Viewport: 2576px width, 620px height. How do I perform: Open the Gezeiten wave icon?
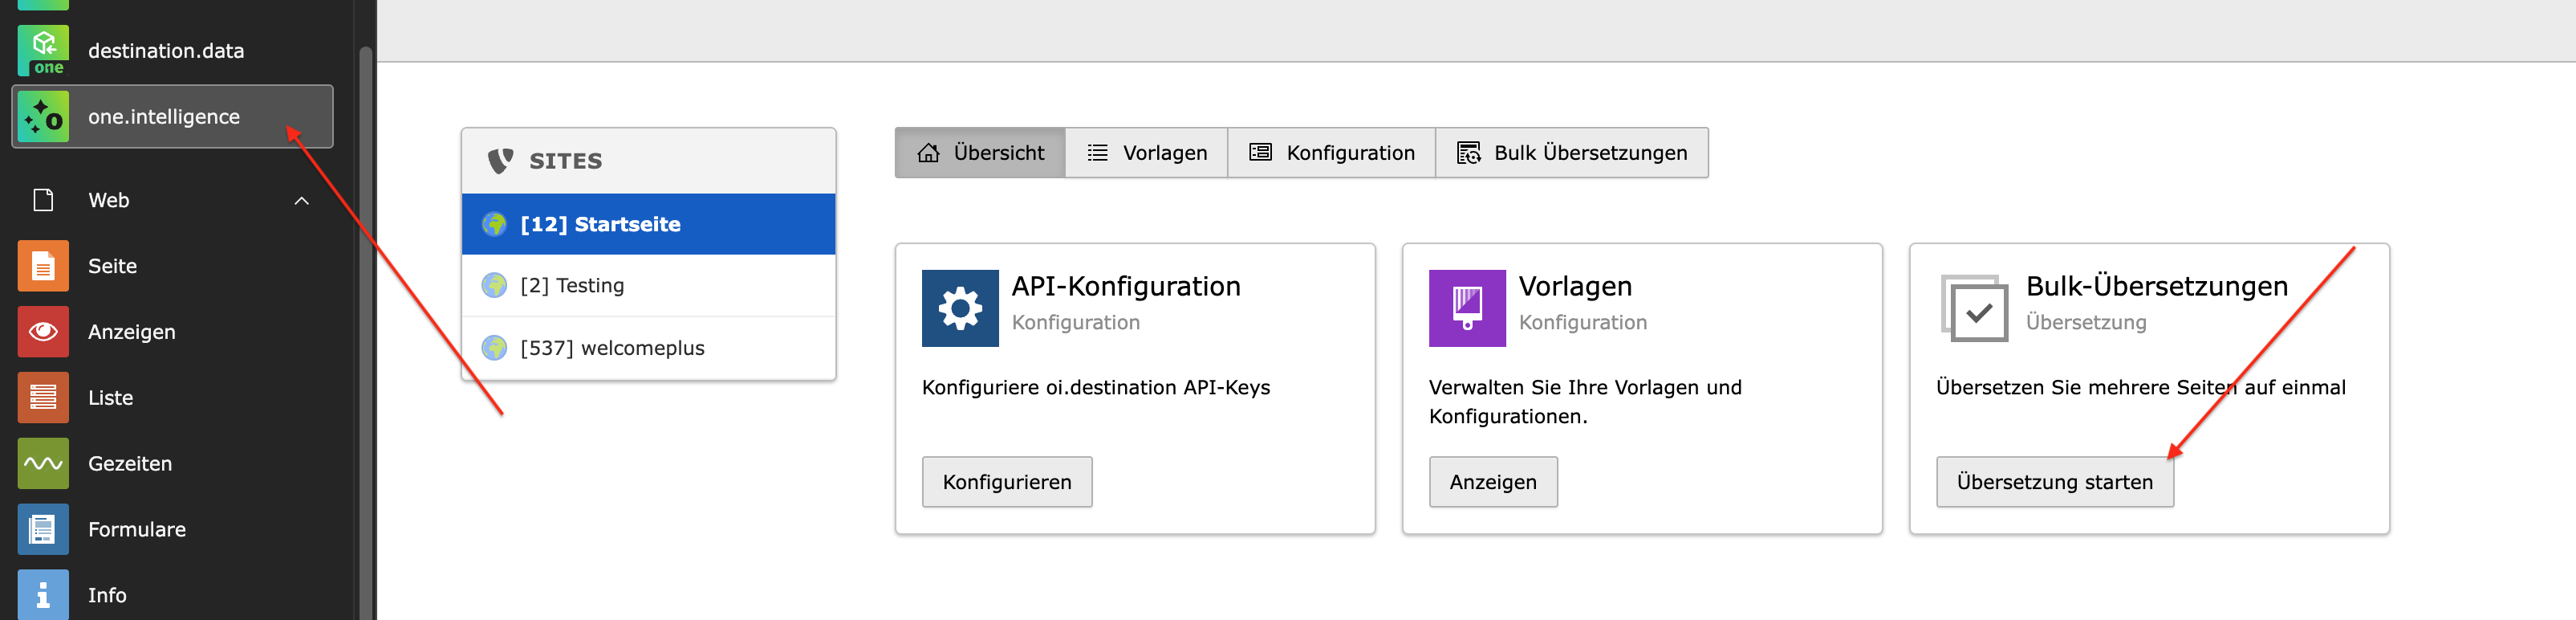click(43, 464)
